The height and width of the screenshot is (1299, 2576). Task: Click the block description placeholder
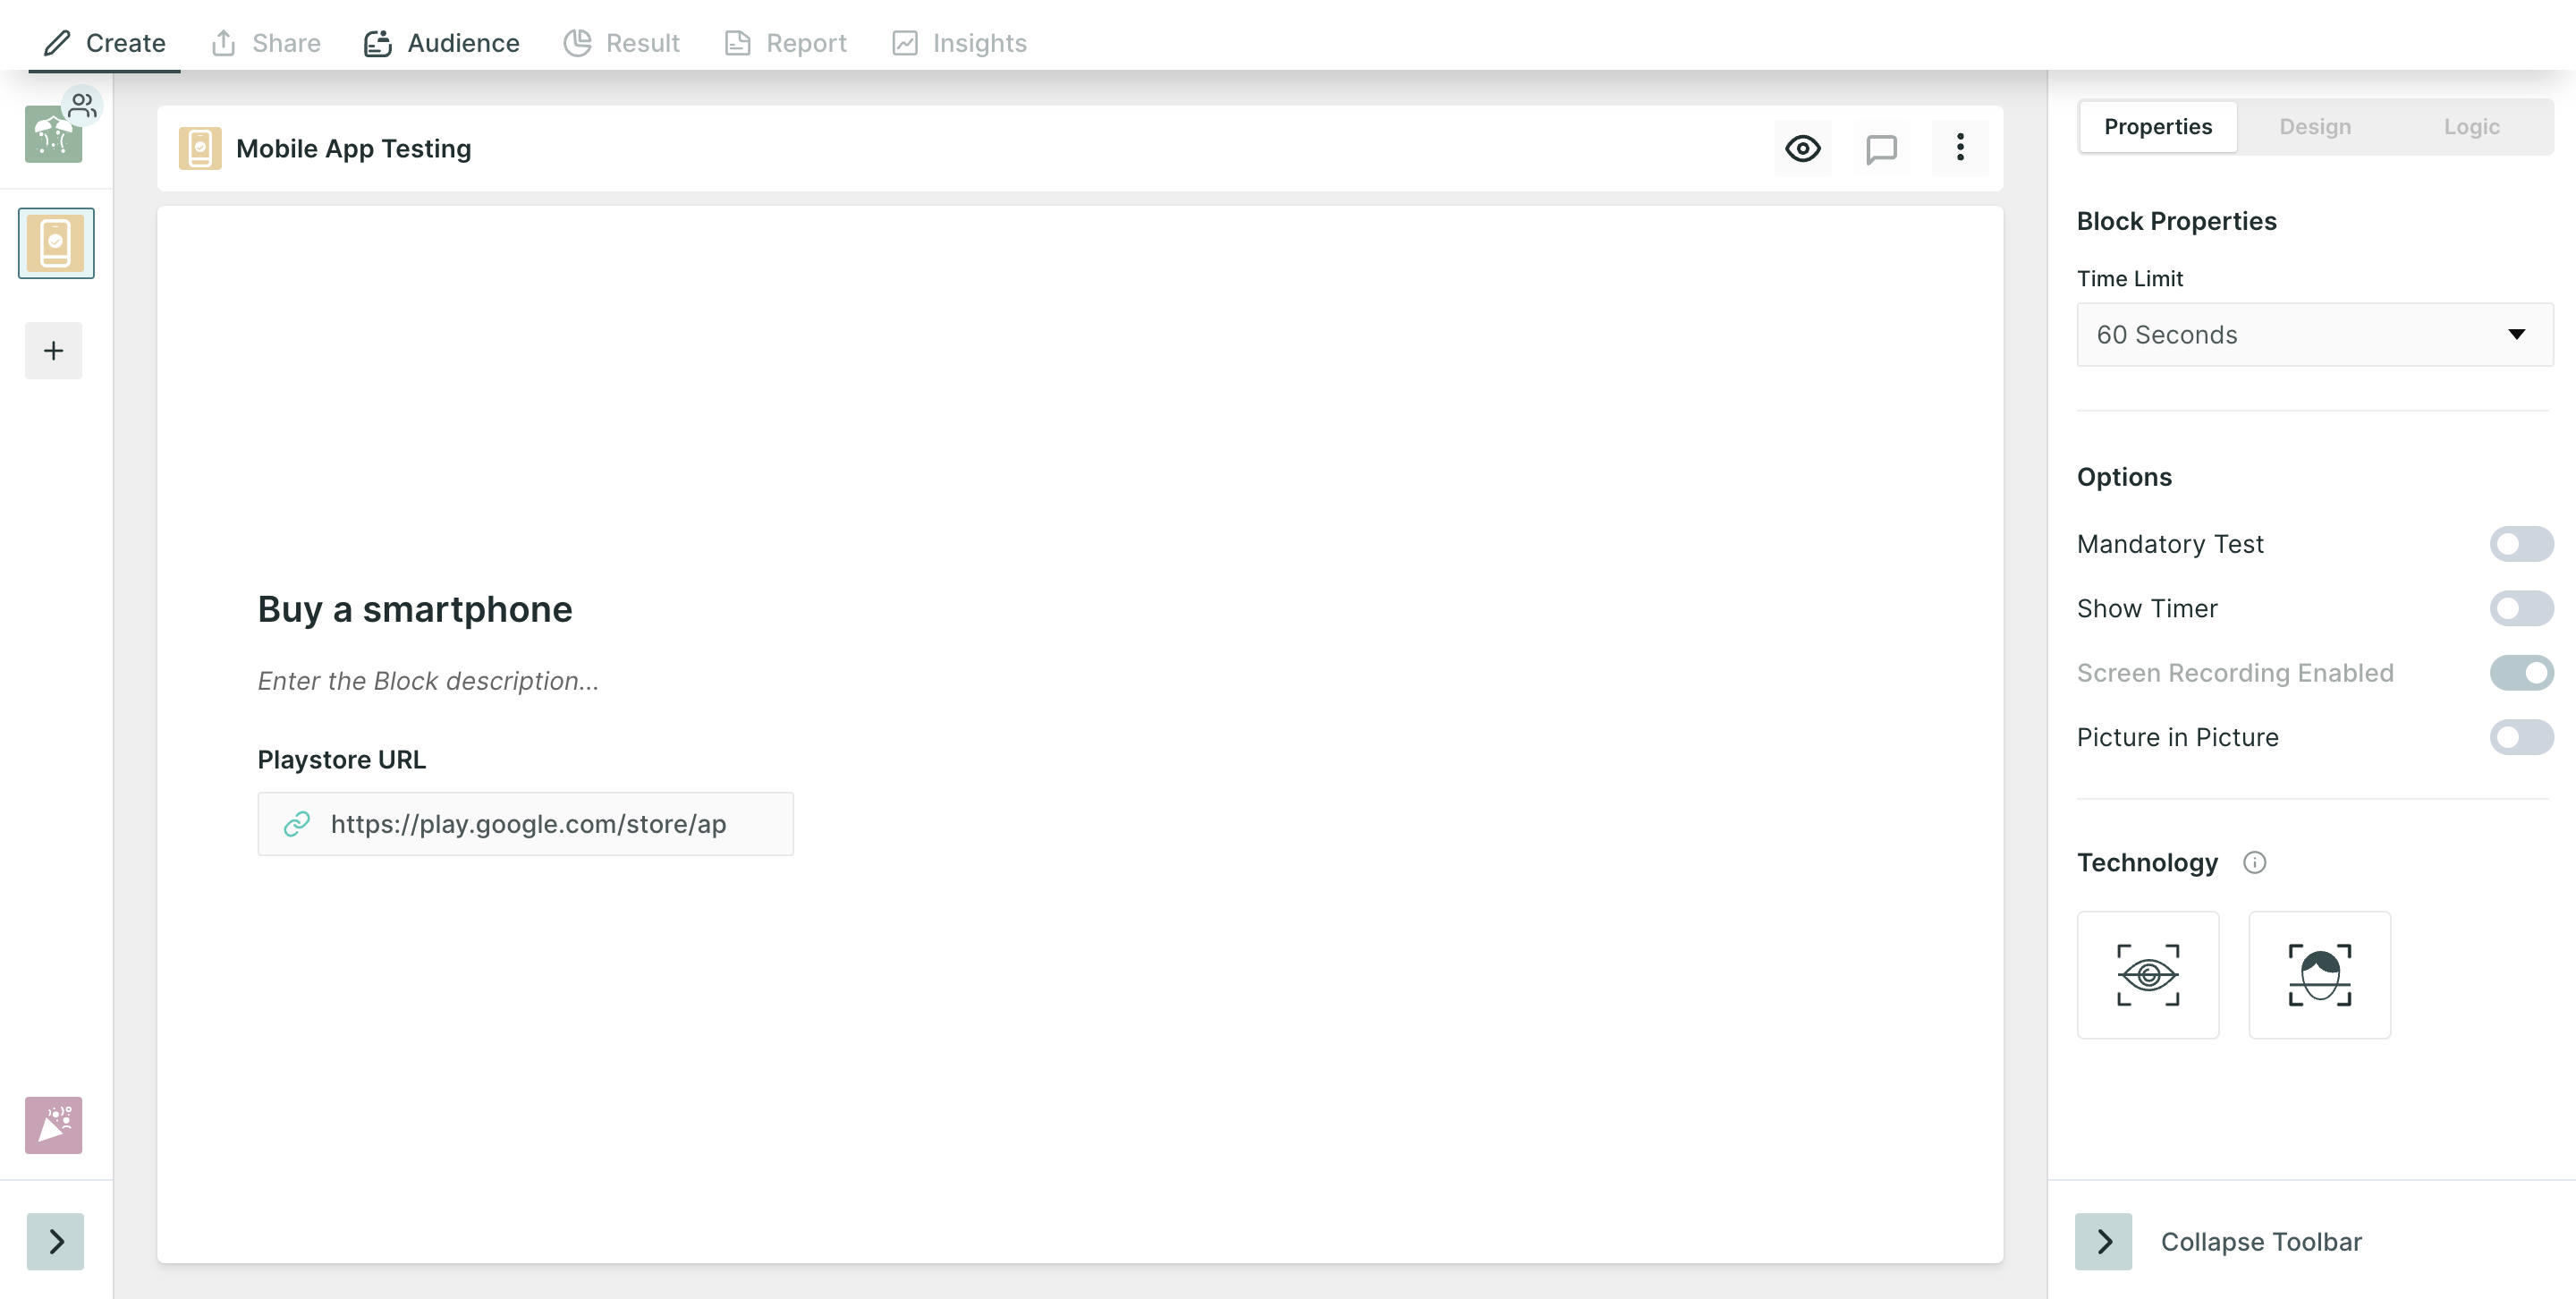[428, 681]
